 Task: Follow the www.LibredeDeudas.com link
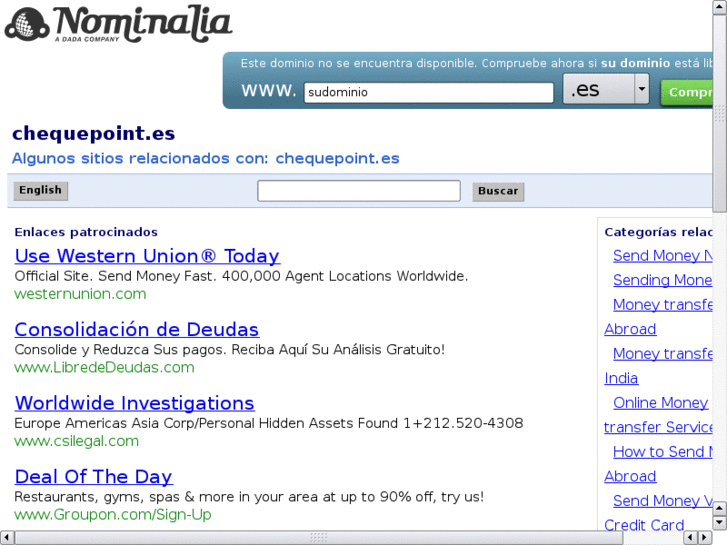click(x=104, y=367)
